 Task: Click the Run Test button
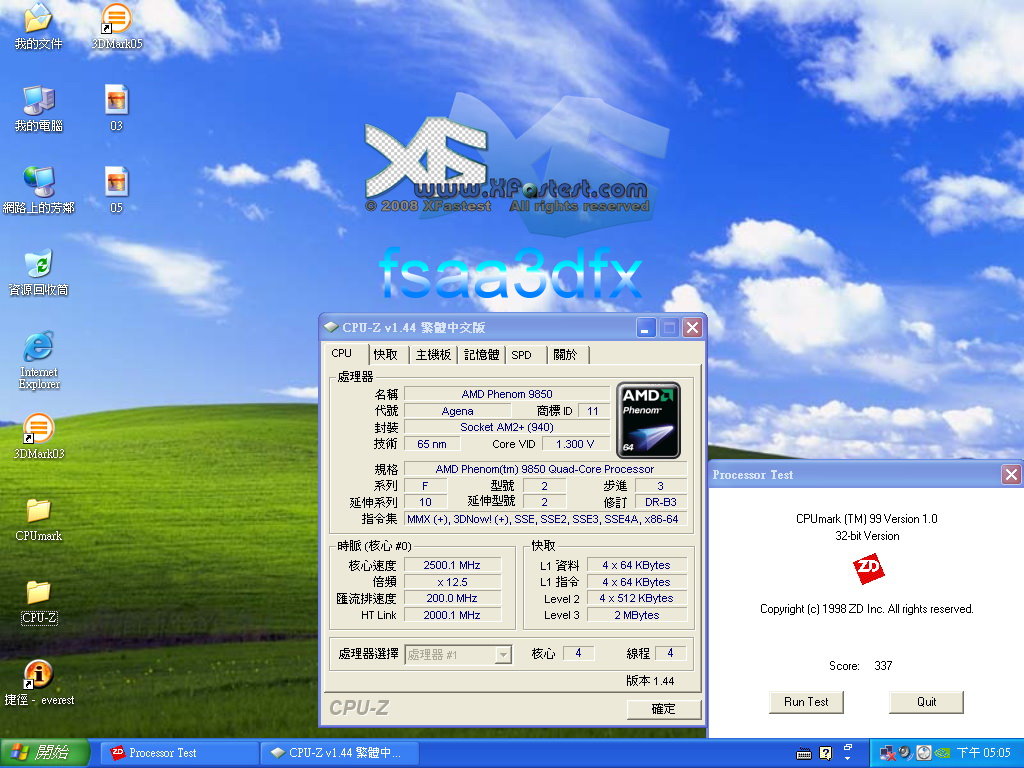click(x=806, y=702)
